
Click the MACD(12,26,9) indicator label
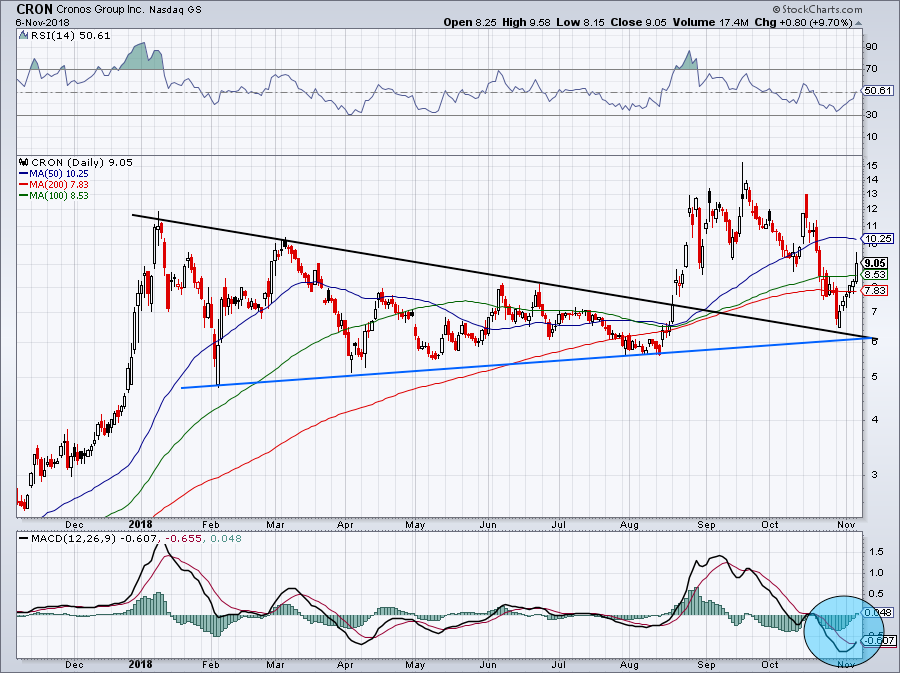coord(73,539)
